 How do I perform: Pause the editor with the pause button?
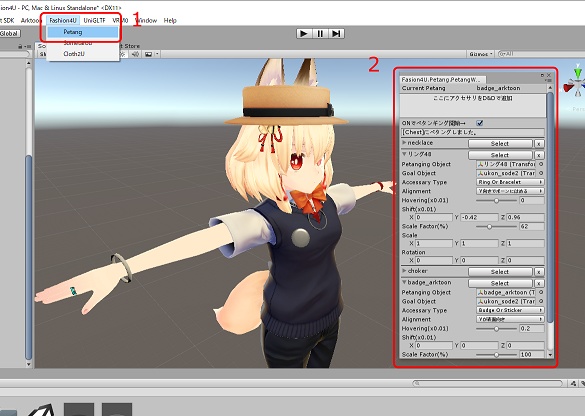320,34
